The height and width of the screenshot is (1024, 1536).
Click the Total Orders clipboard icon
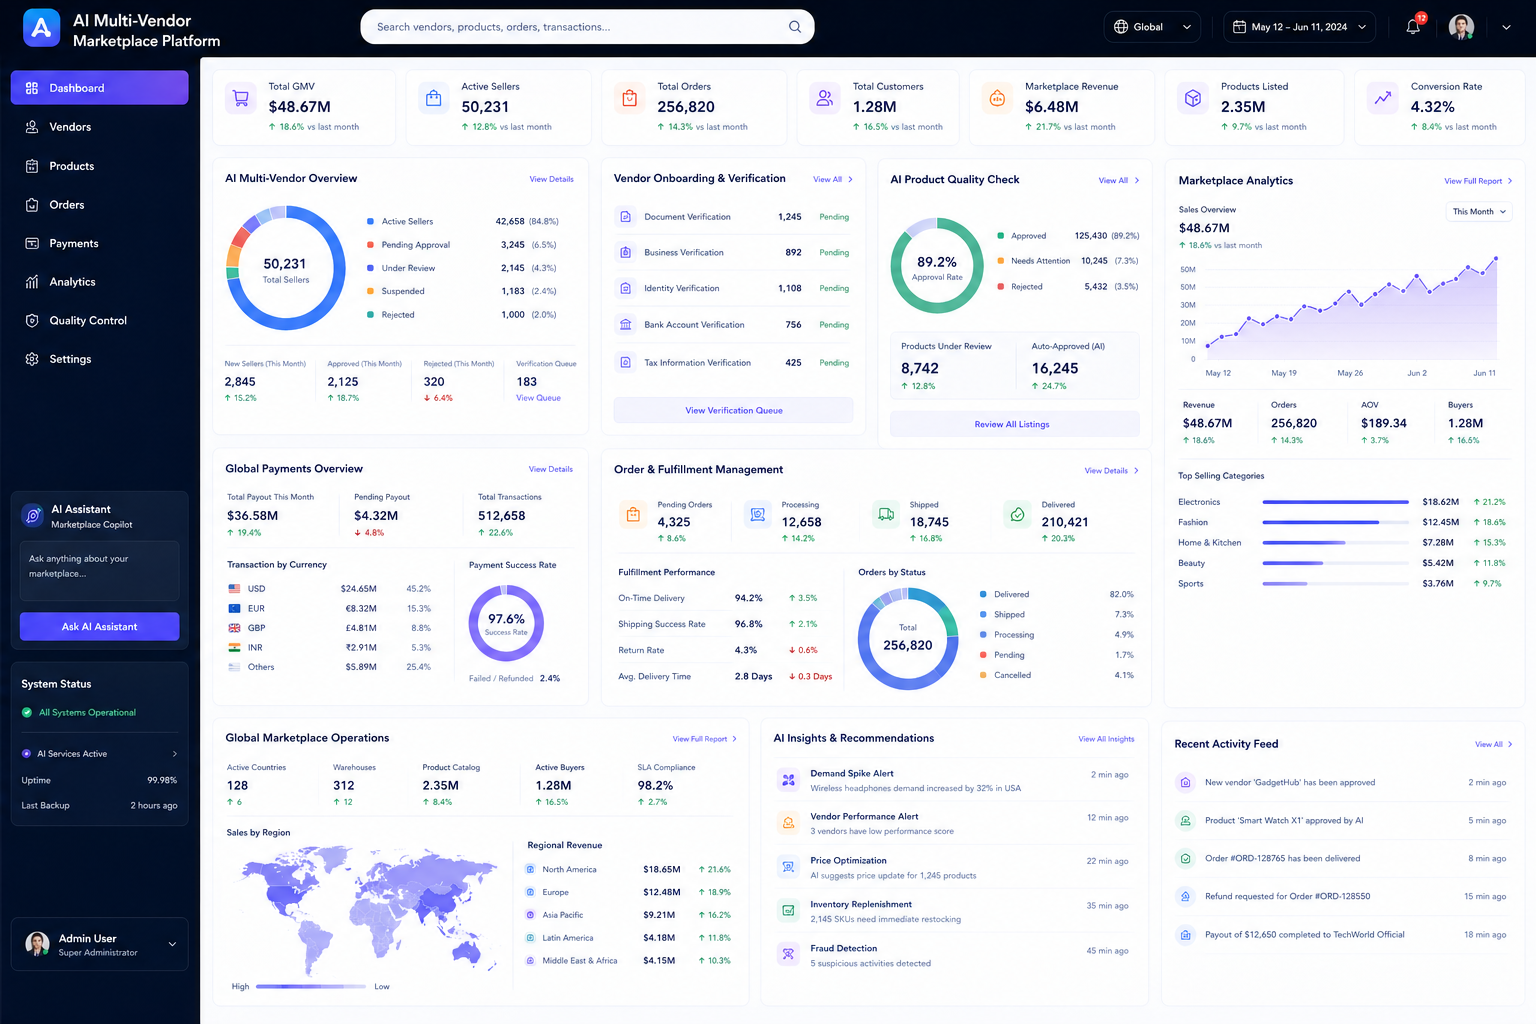point(630,98)
